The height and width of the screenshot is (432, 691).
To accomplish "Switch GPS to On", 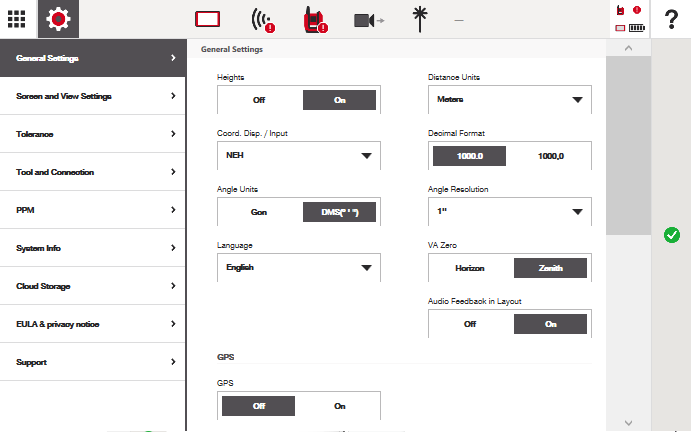I will pyautogui.click(x=339, y=406).
